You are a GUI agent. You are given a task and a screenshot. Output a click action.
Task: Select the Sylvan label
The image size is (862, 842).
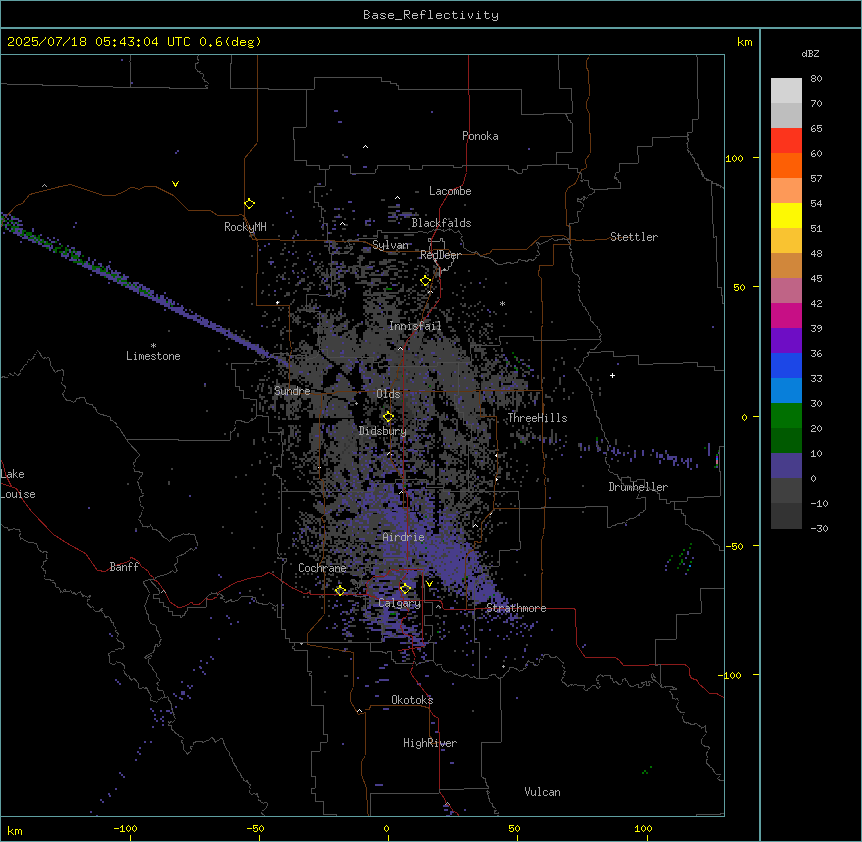tap(391, 245)
